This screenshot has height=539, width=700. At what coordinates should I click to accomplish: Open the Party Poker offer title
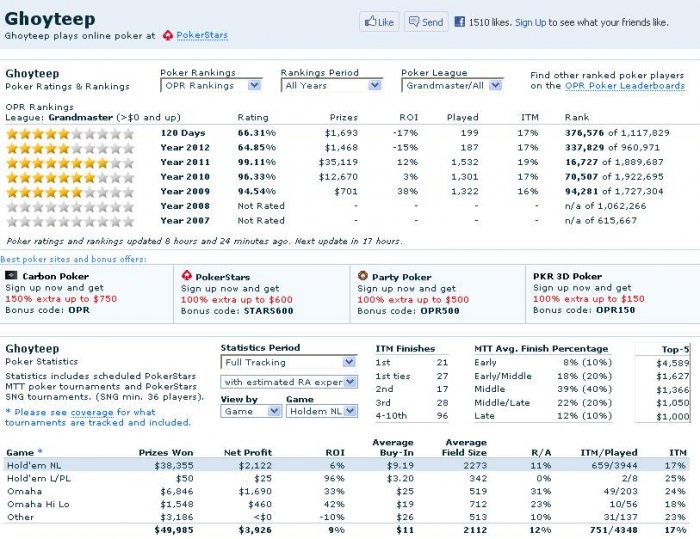coord(401,277)
